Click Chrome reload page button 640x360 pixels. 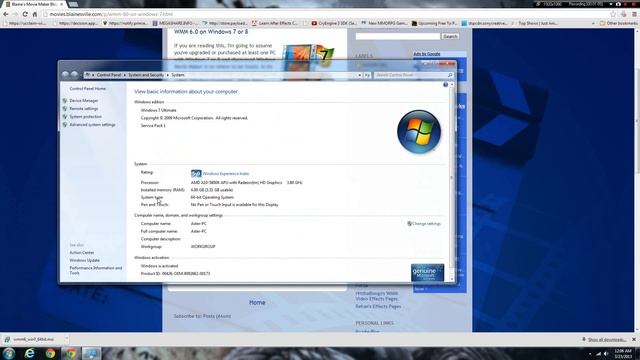coord(25,14)
